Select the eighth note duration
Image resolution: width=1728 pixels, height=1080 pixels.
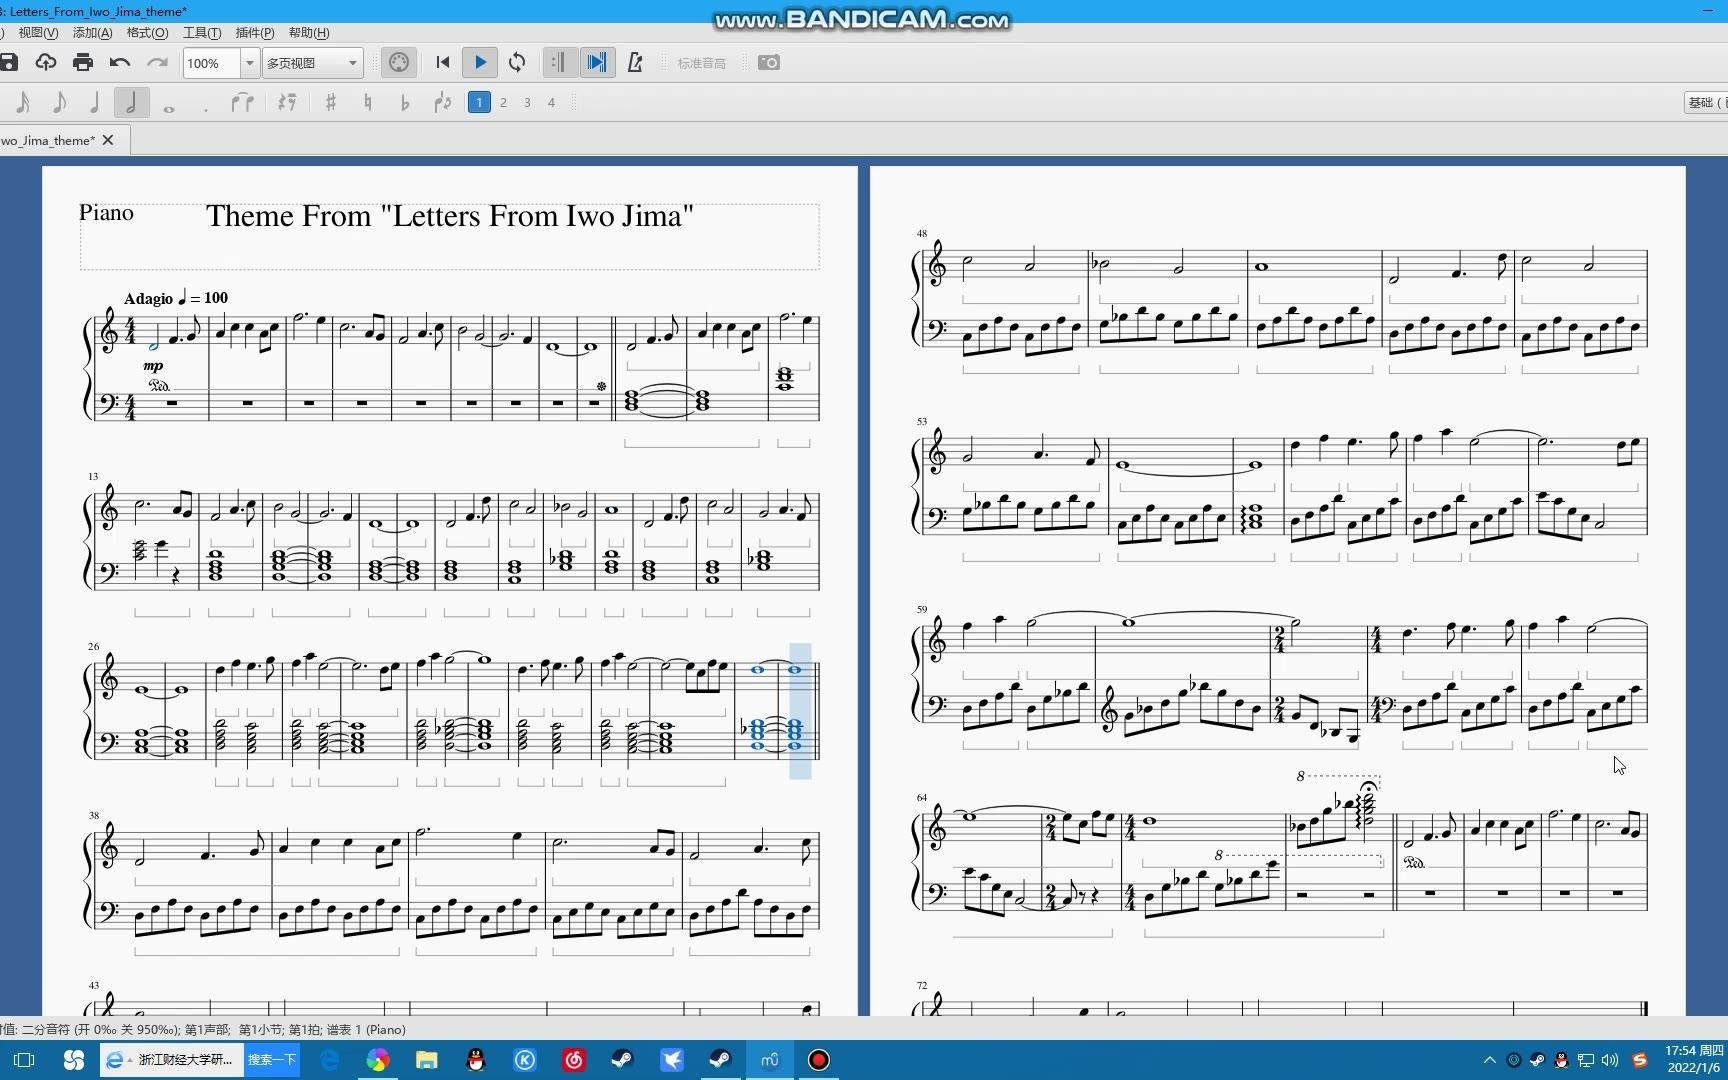pos(59,102)
